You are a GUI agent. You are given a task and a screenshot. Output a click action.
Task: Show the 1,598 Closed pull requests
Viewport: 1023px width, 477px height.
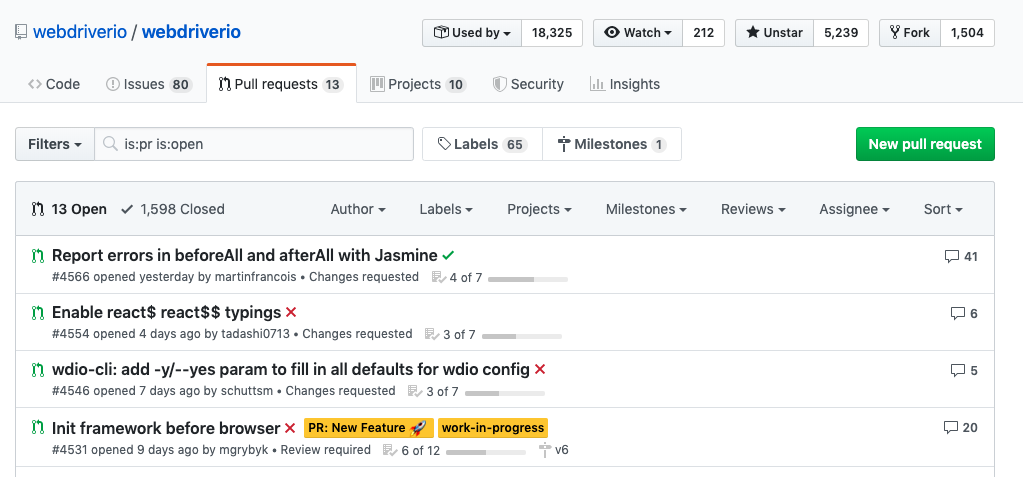pyautogui.click(x=173, y=209)
